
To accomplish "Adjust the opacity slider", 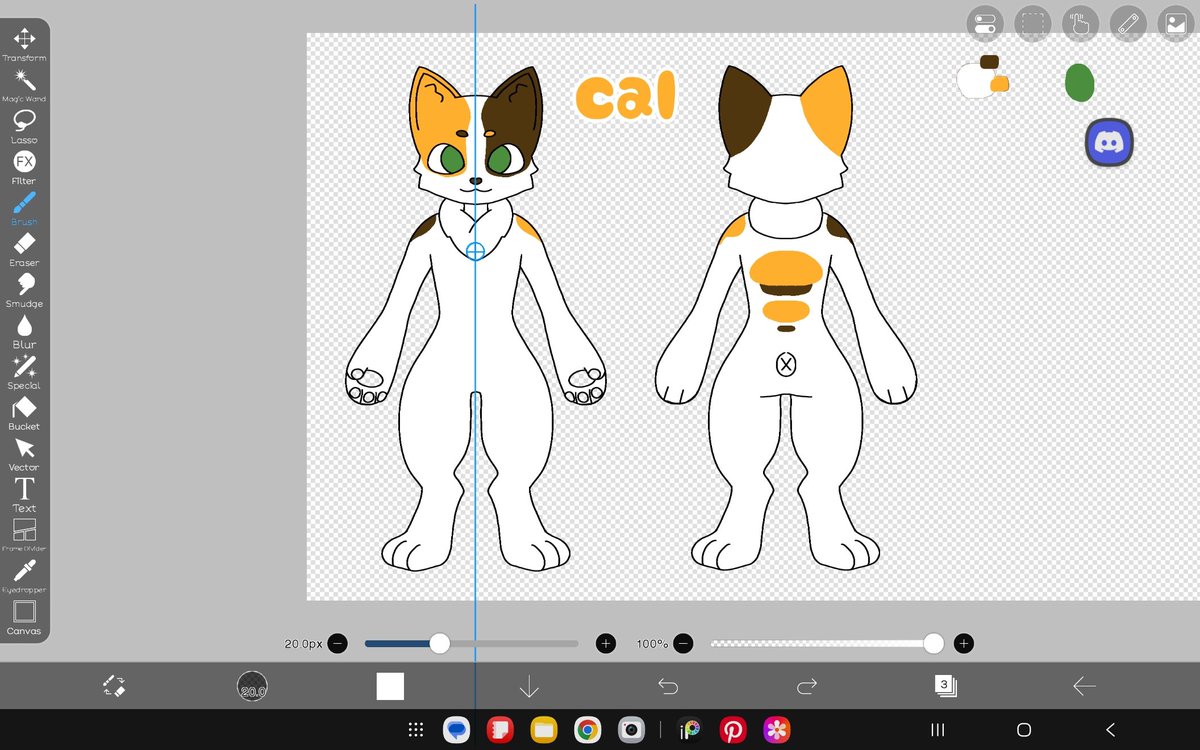I will point(827,644).
